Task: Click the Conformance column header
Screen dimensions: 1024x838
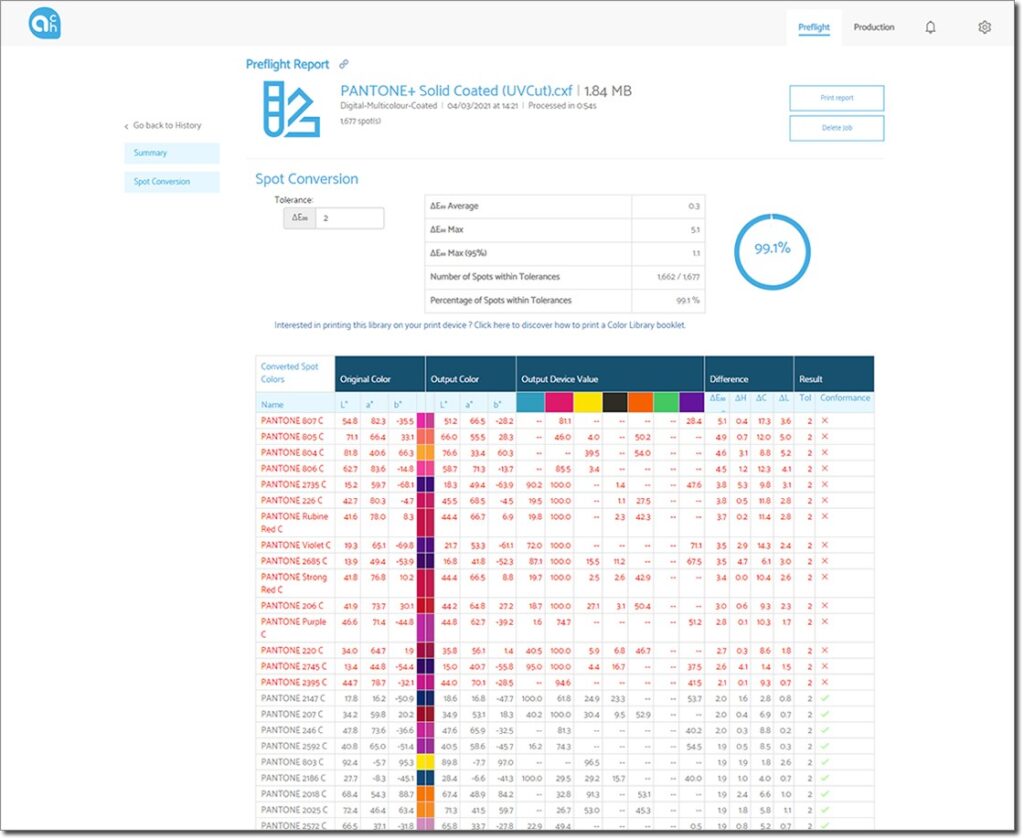Action: tap(845, 398)
